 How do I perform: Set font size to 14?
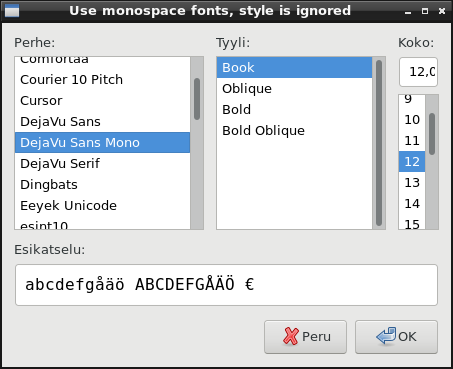coord(412,204)
